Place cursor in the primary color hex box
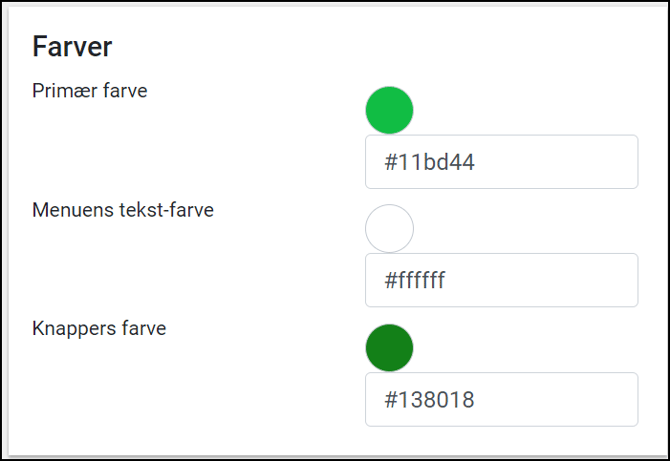The height and width of the screenshot is (461, 670). tap(501, 162)
